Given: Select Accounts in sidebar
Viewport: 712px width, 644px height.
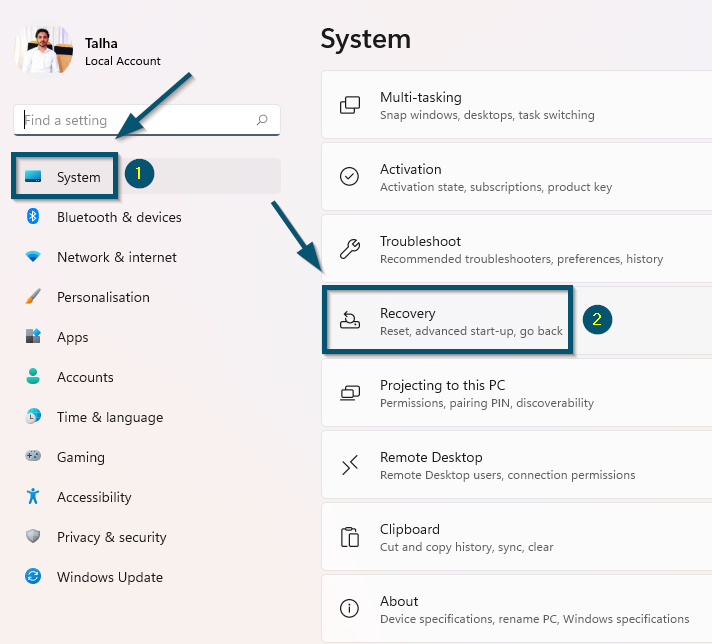Looking at the screenshot, I should (x=147, y=377).
